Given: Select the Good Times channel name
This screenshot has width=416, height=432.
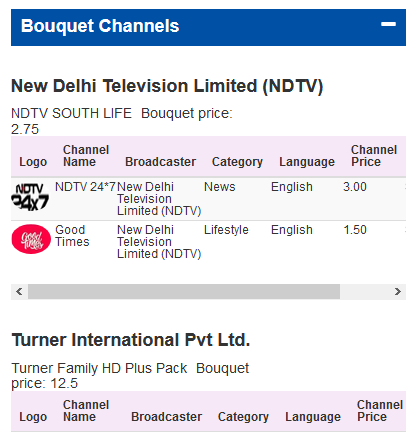Looking at the screenshot, I should pos(72,236).
